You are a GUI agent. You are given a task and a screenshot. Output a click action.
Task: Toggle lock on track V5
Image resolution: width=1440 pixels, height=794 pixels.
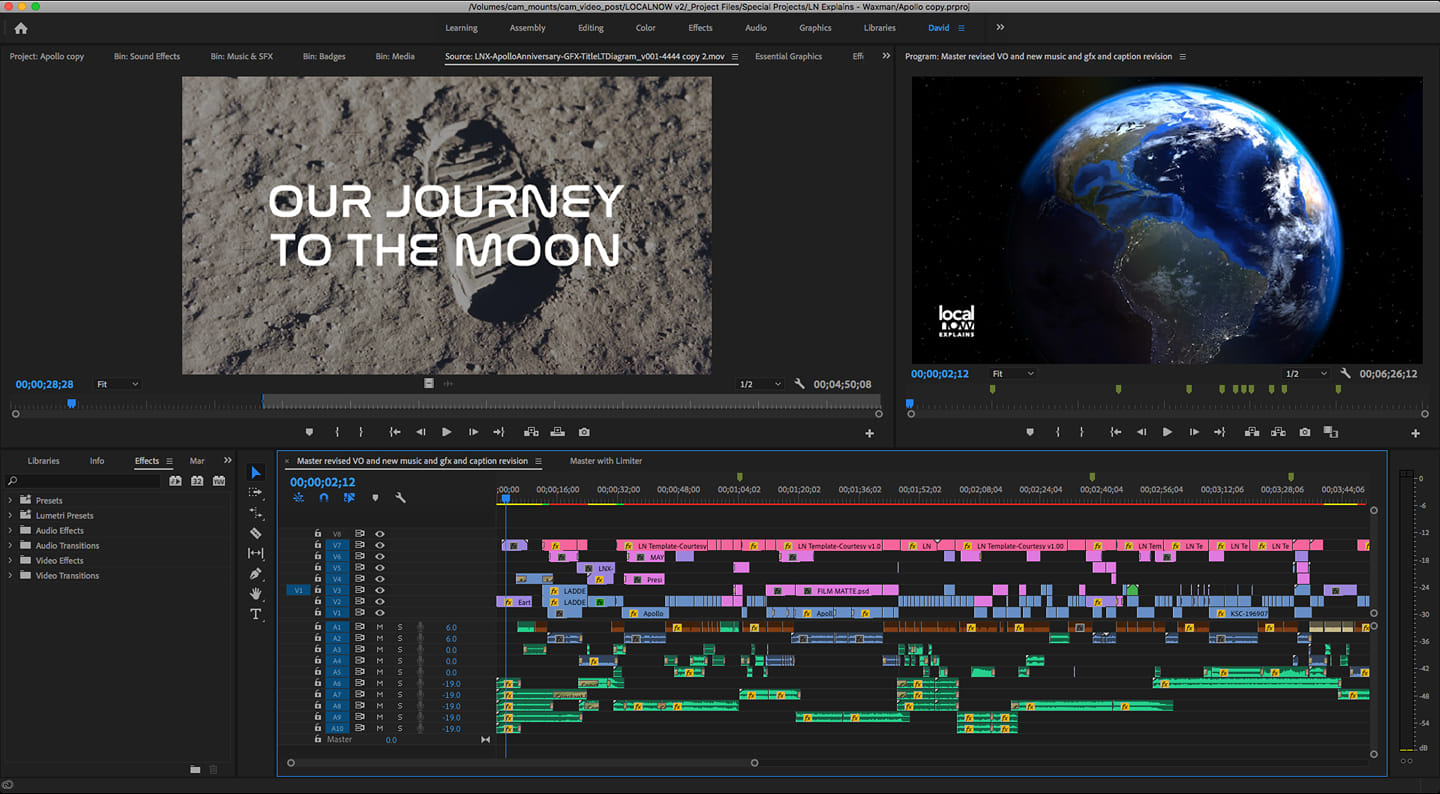(318, 568)
